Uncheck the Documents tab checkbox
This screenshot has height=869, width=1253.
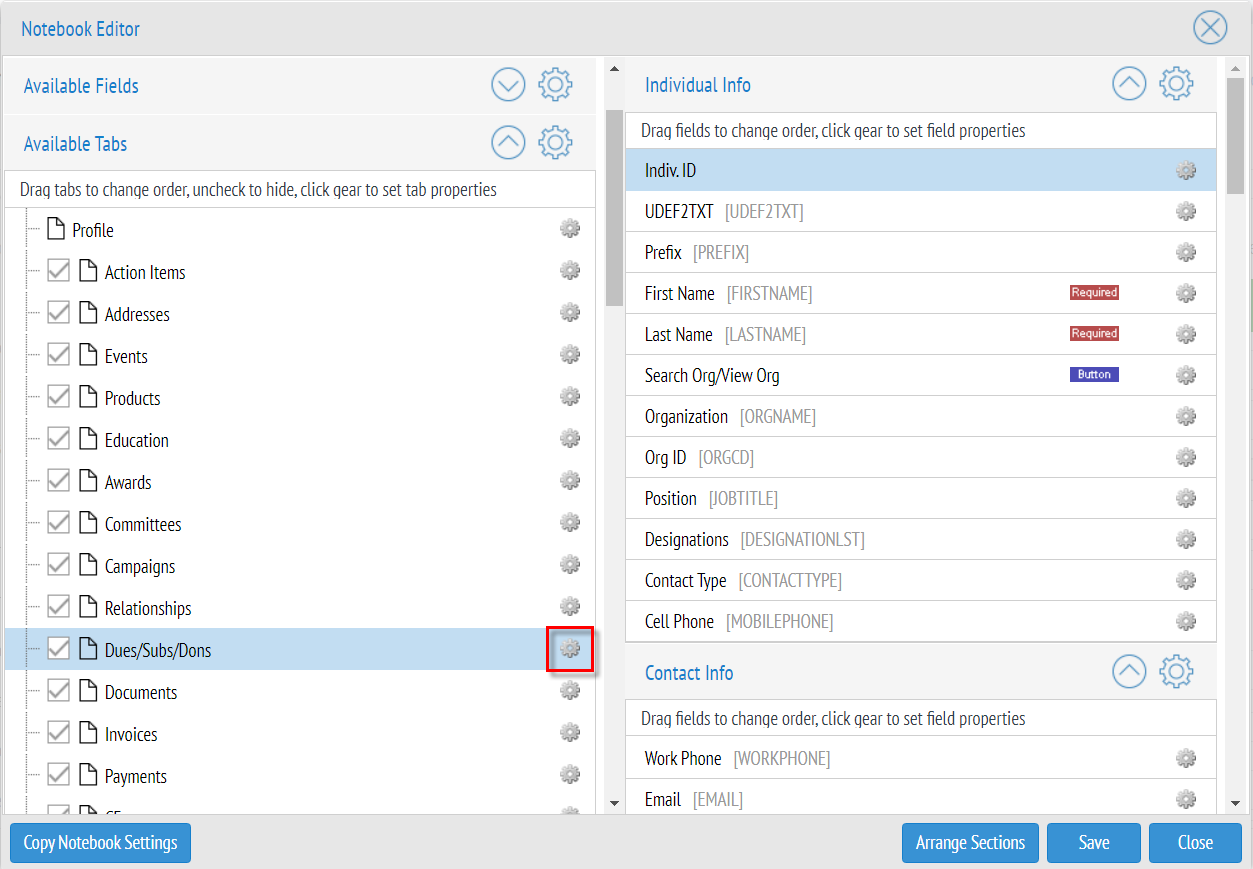tap(59, 691)
